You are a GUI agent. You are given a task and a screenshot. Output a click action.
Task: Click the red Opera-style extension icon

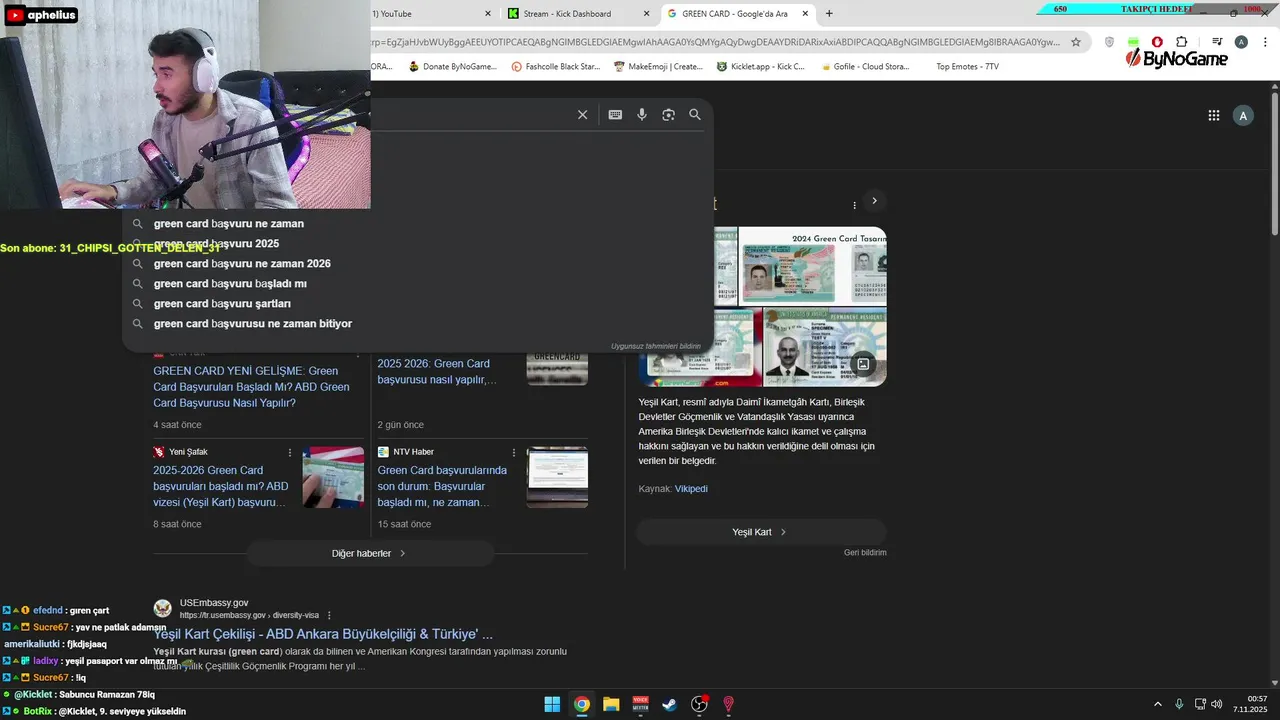pyautogui.click(x=1157, y=42)
